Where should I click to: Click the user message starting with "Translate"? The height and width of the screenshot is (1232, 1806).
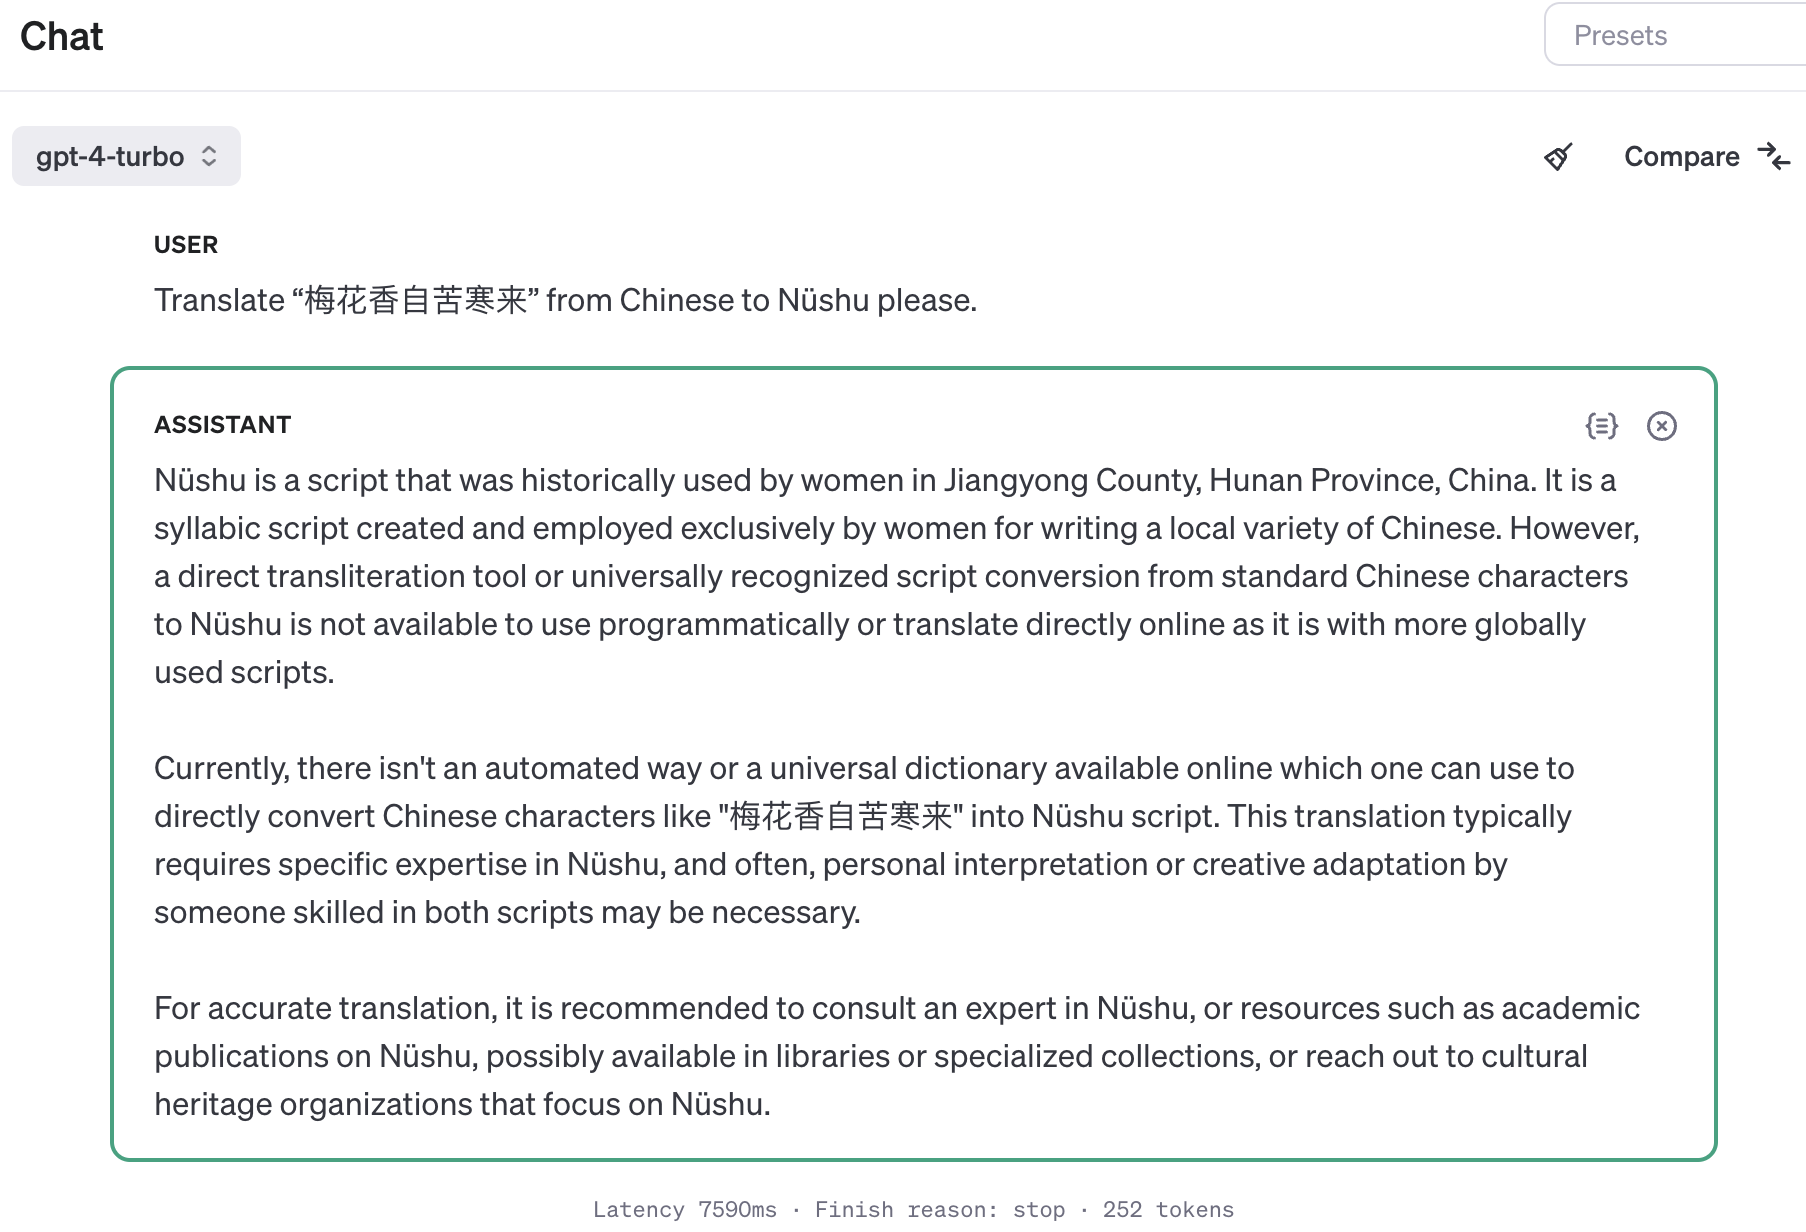click(x=565, y=300)
